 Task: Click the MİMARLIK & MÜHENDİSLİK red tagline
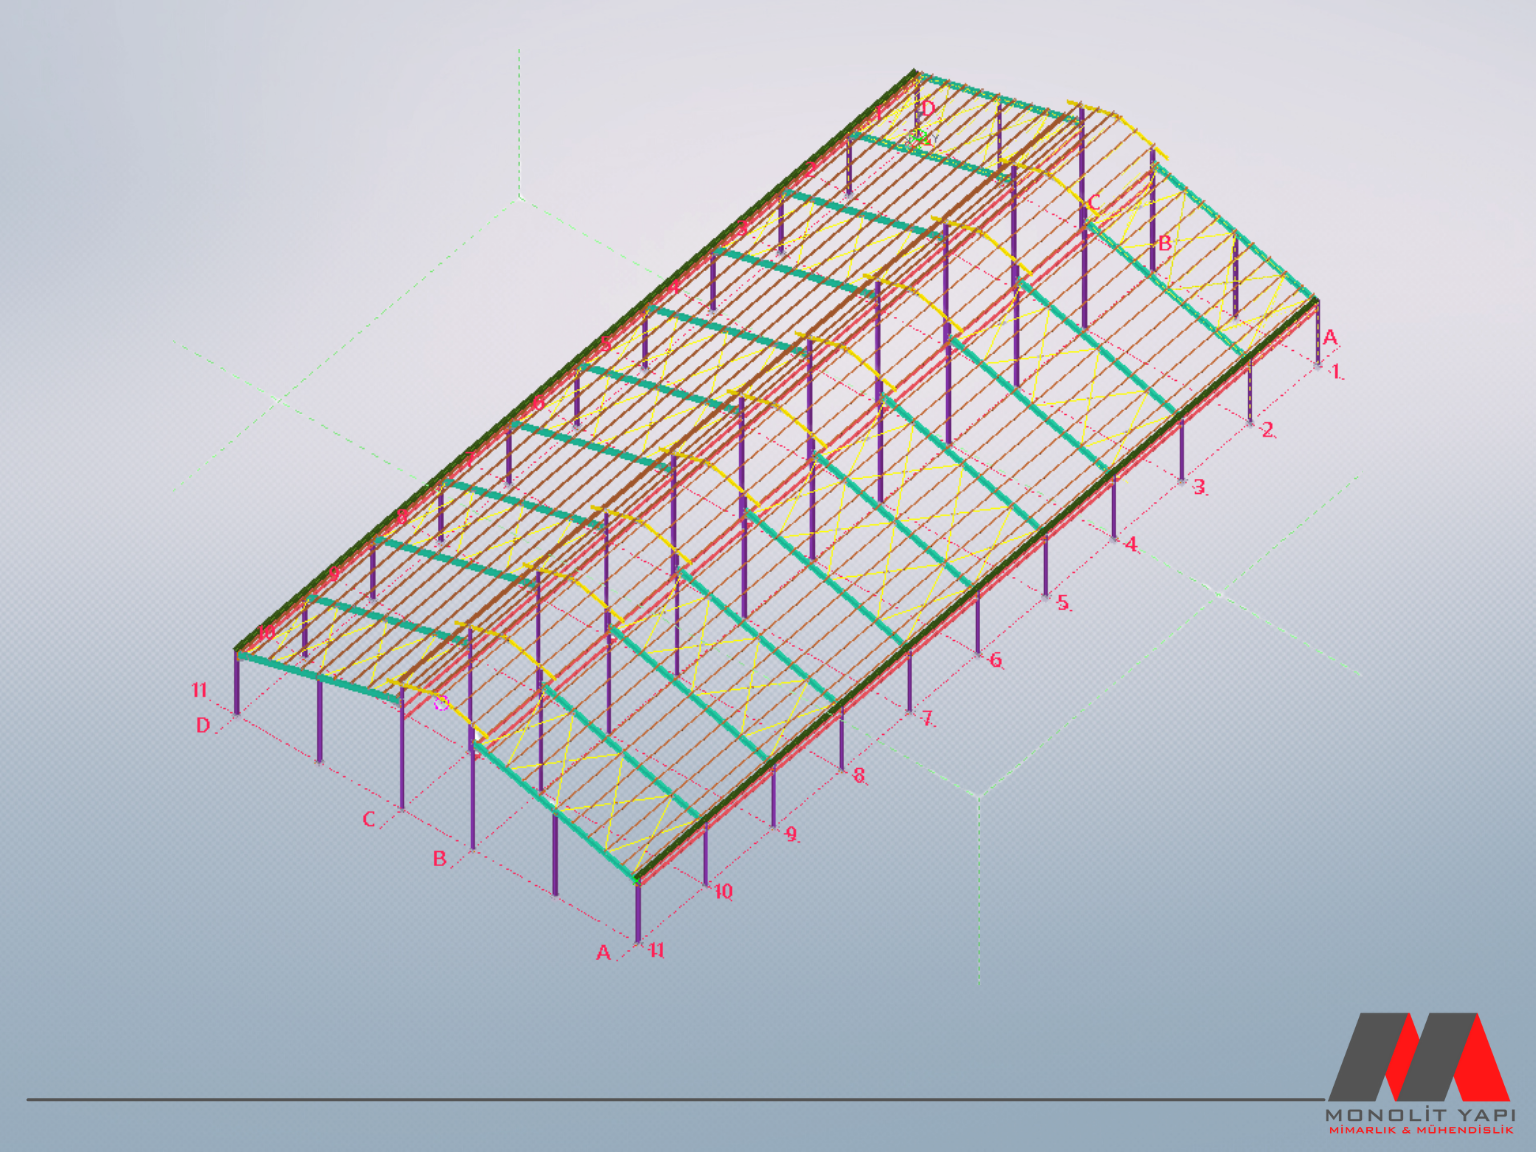coord(1419,1130)
